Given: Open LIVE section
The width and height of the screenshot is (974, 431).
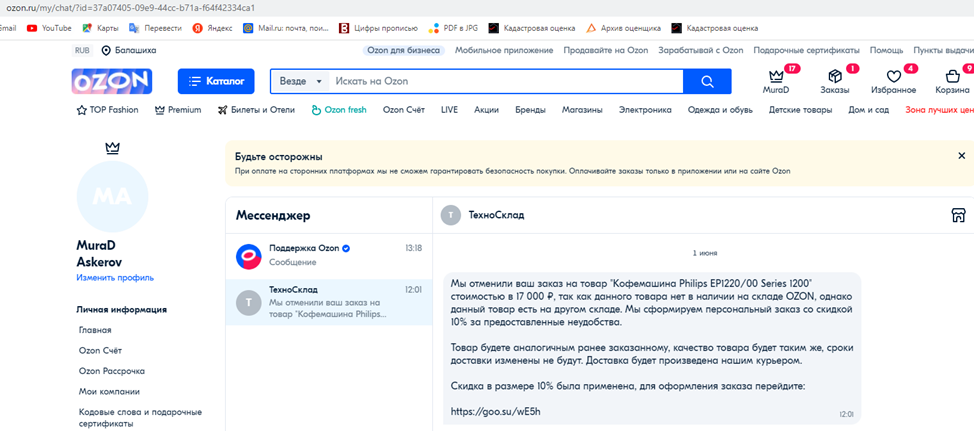Looking at the screenshot, I should (x=449, y=110).
